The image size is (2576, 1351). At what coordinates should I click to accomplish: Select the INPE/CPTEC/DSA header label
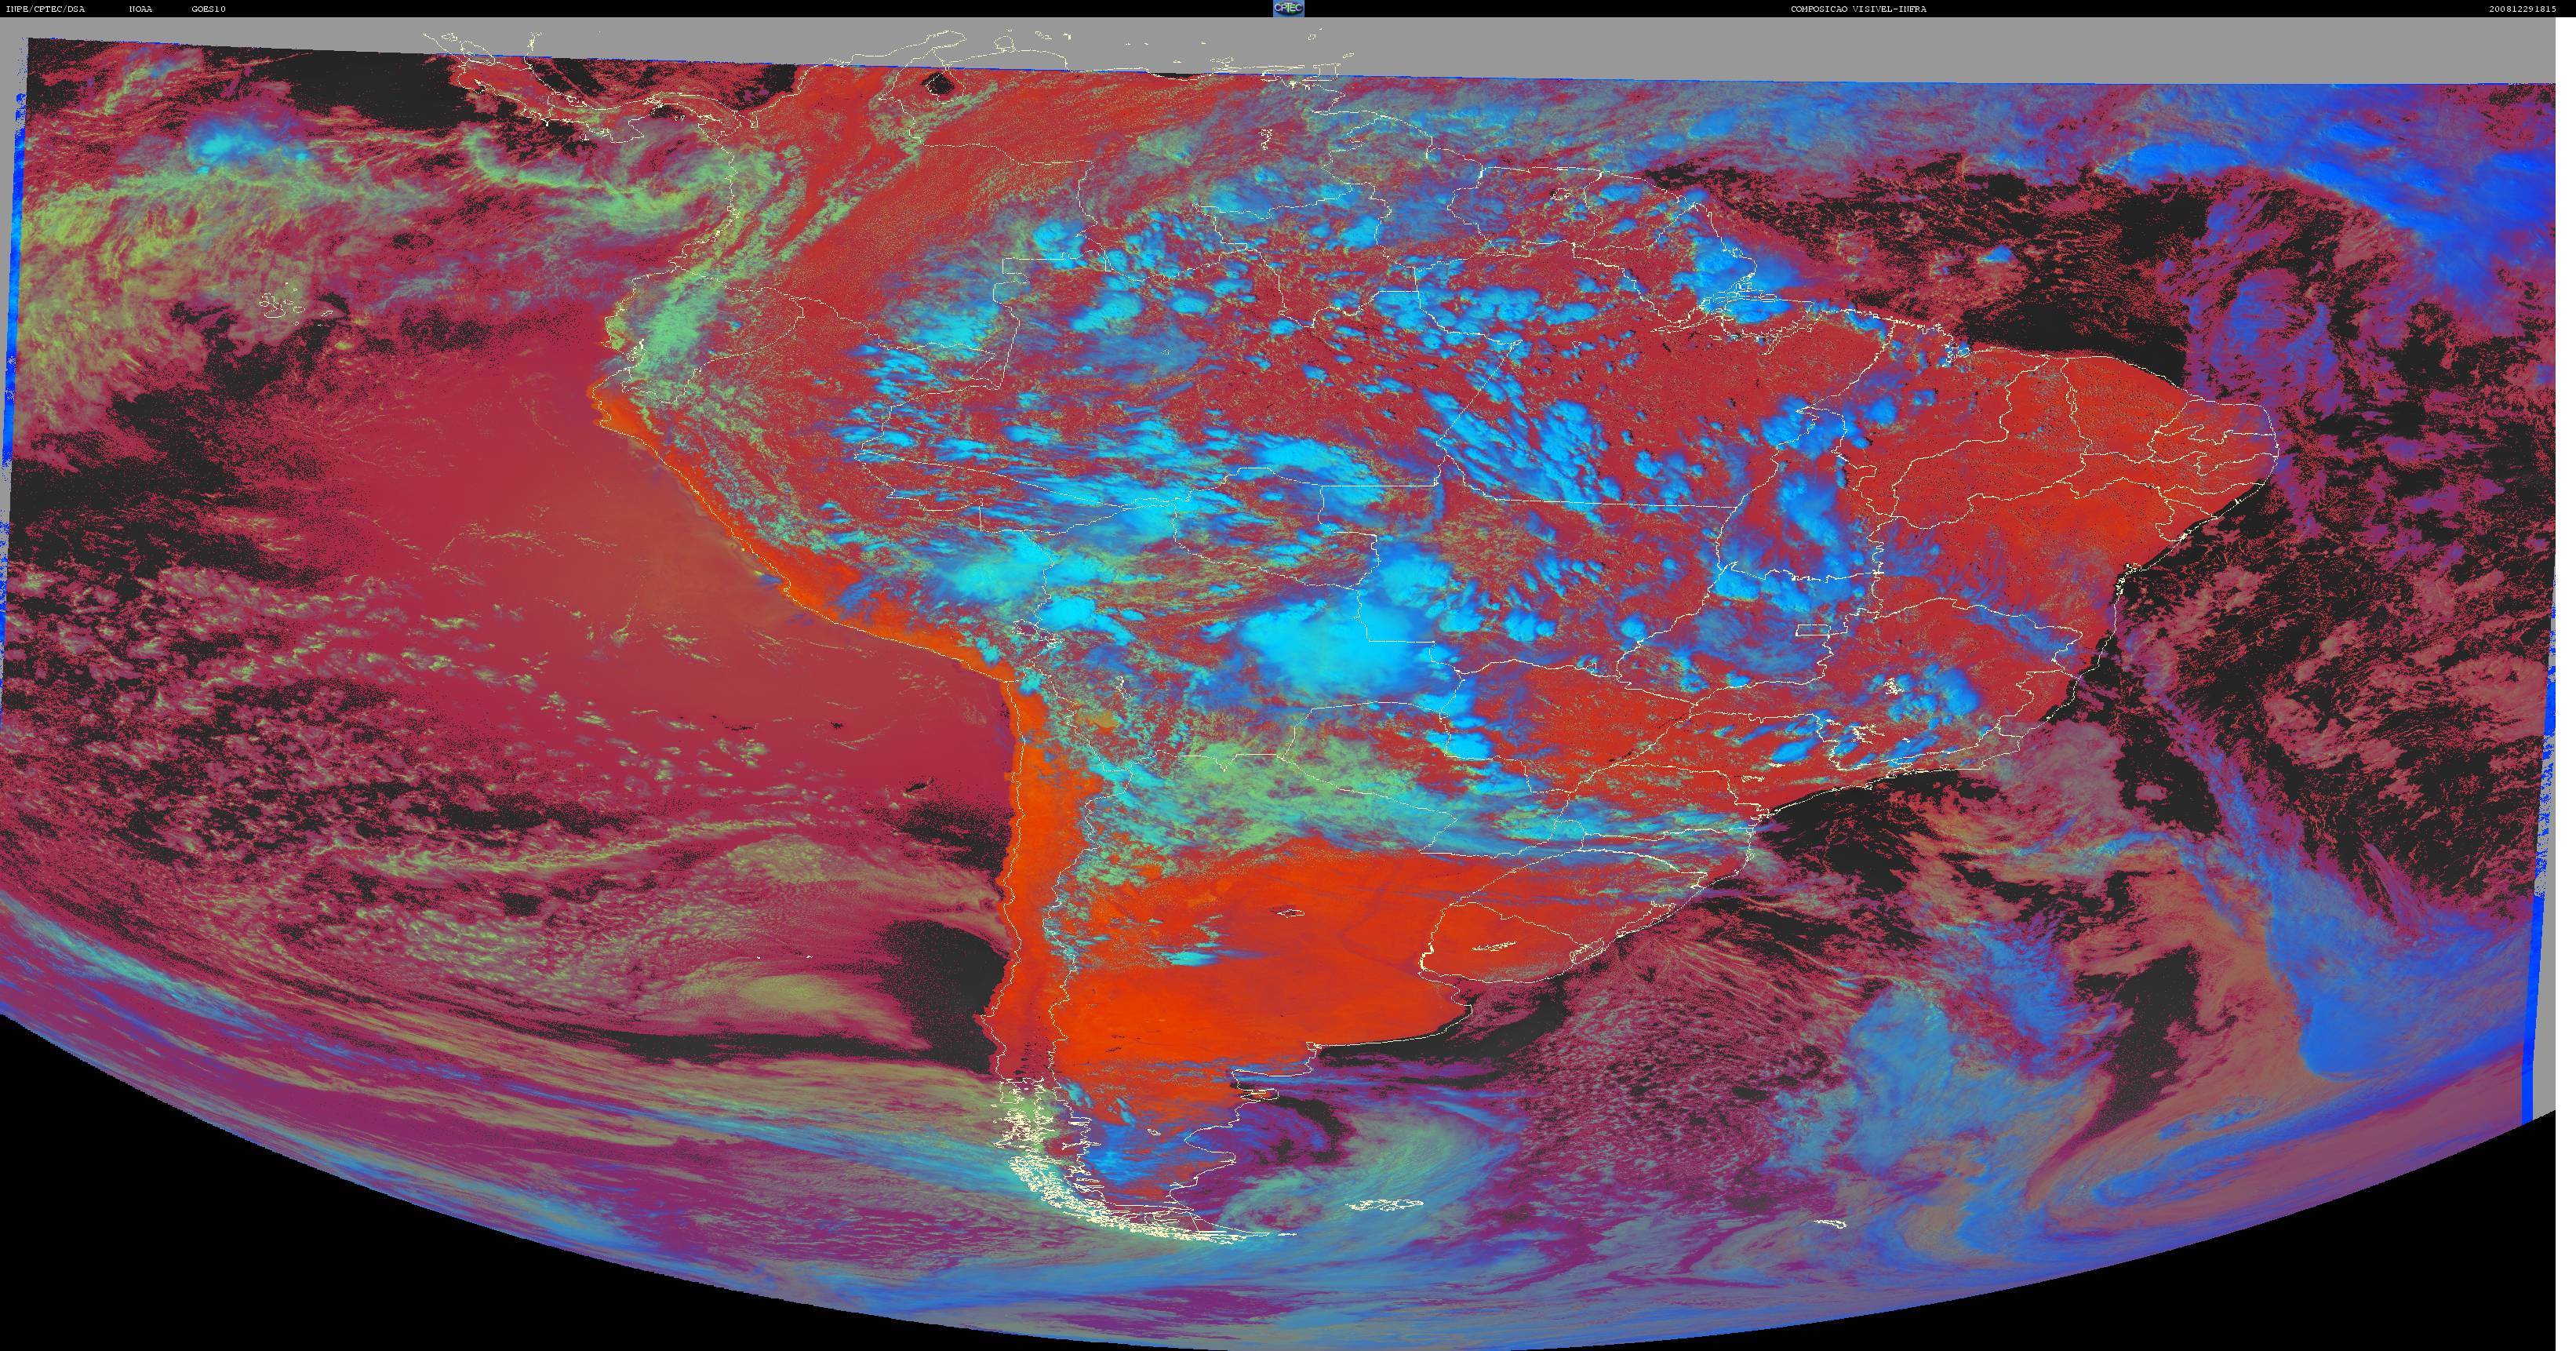(x=46, y=9)
